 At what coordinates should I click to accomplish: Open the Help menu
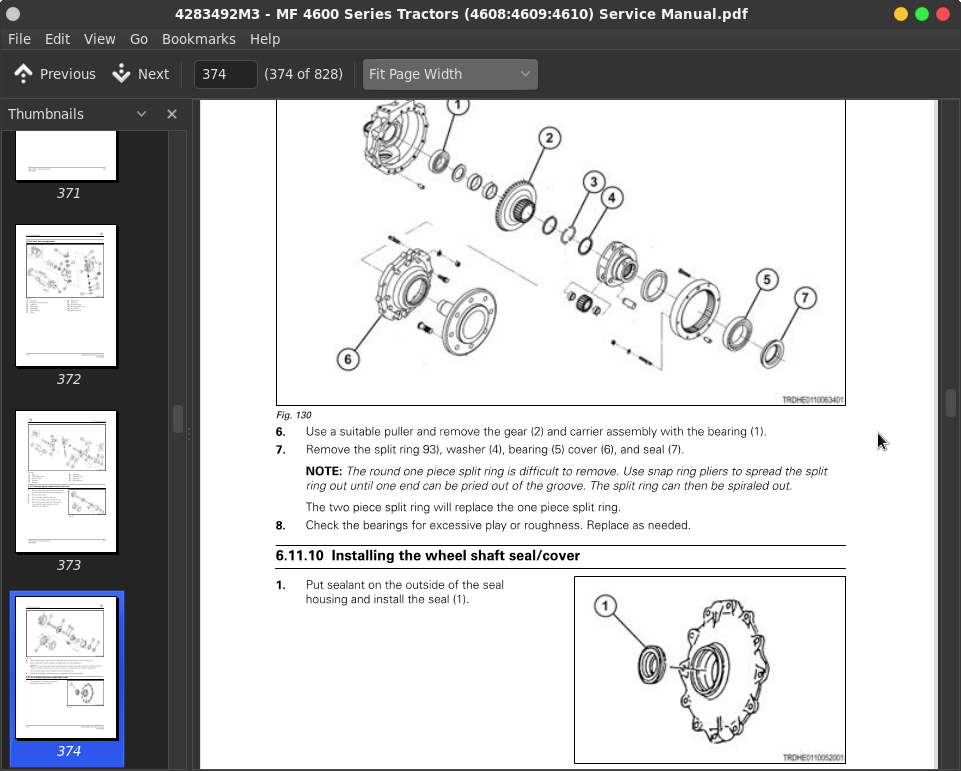265,39
